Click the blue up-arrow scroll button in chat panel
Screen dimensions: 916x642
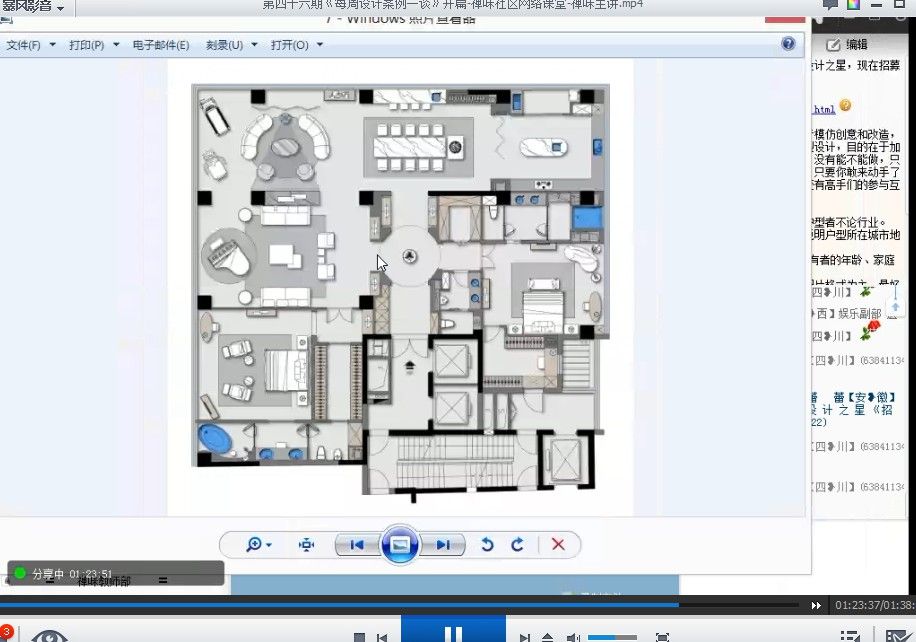(x=895, y=307)
